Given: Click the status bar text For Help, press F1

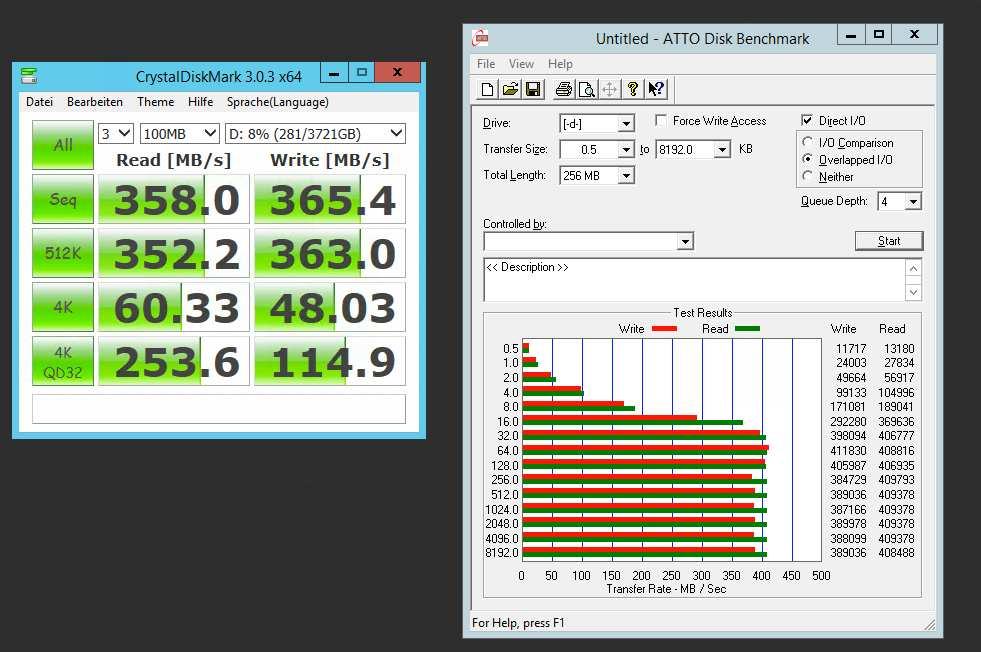Looking at the screenshot, I should pyautogui.click(x=518, y=623).
